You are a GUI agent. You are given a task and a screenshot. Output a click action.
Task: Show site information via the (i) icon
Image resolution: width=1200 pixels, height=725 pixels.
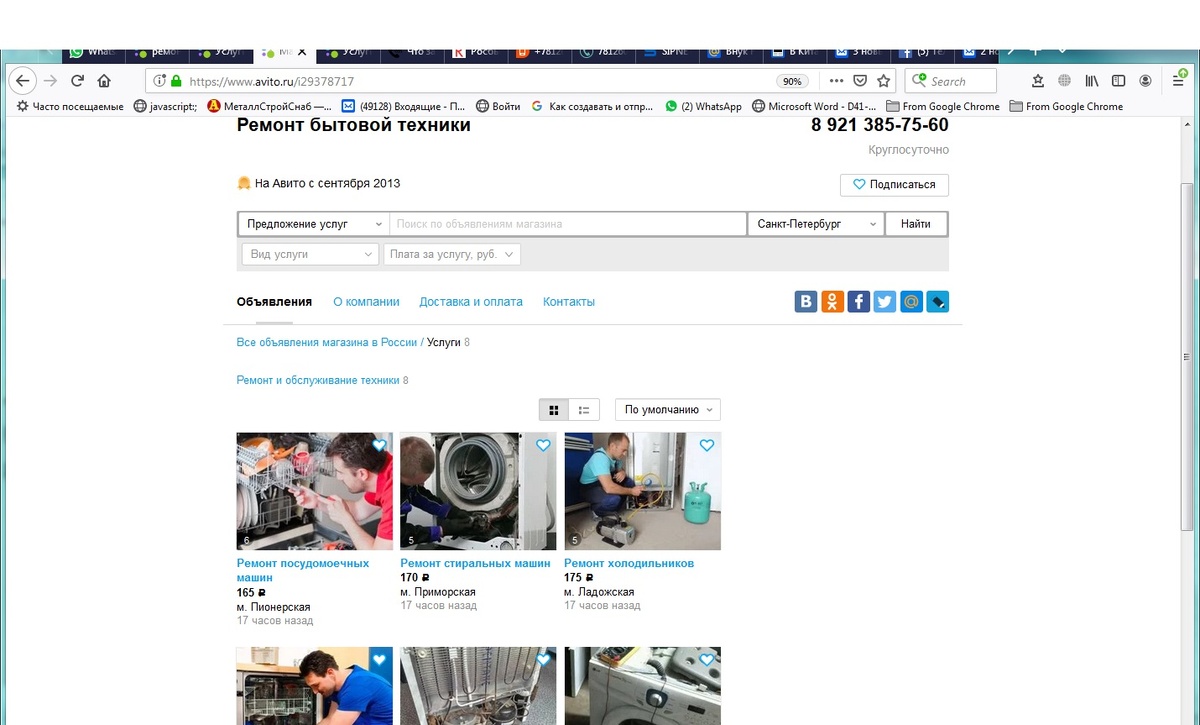pyautogui.click(x=159, y=81)
